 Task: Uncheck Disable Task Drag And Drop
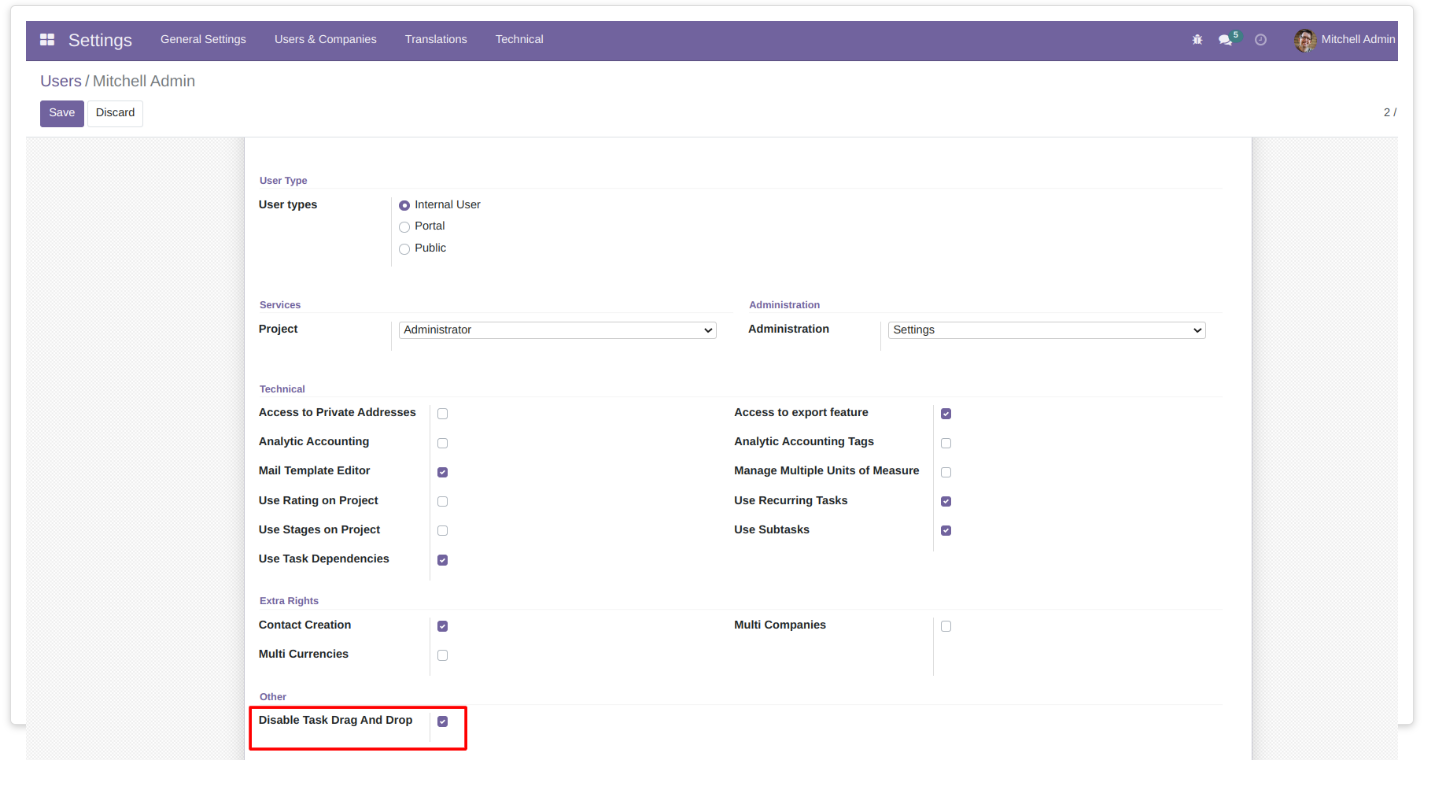(x=442, y=722)
